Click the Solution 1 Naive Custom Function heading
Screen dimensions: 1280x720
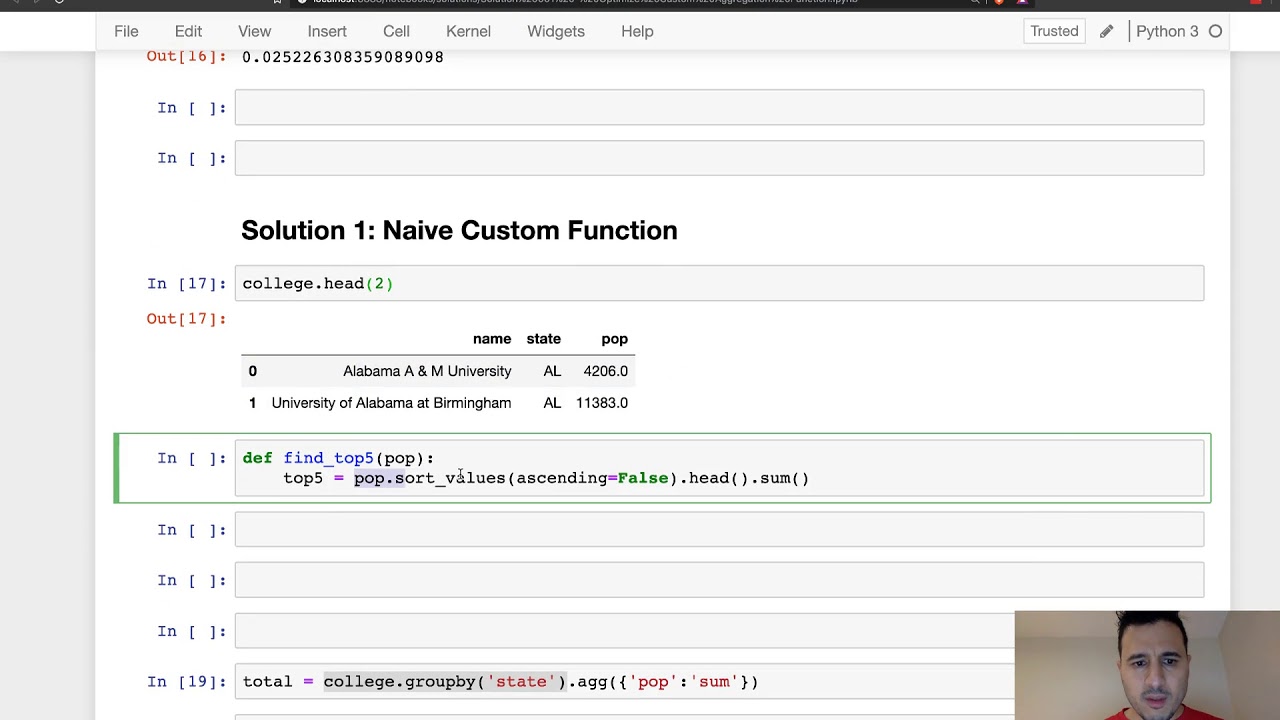[459, 231]
